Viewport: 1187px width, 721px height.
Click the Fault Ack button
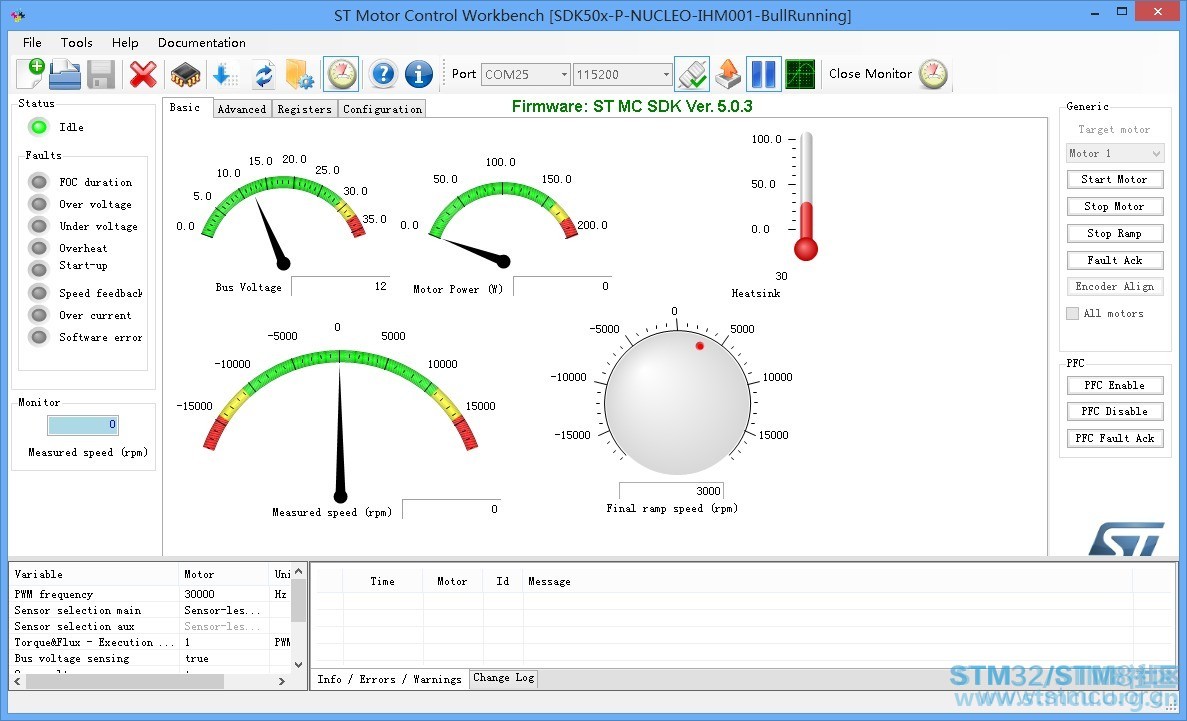(x=1114, y=260)
